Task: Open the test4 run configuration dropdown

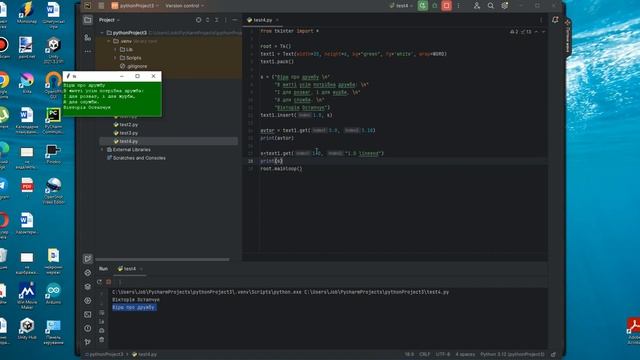Action: pyautogui.click(x=400, y=6)
